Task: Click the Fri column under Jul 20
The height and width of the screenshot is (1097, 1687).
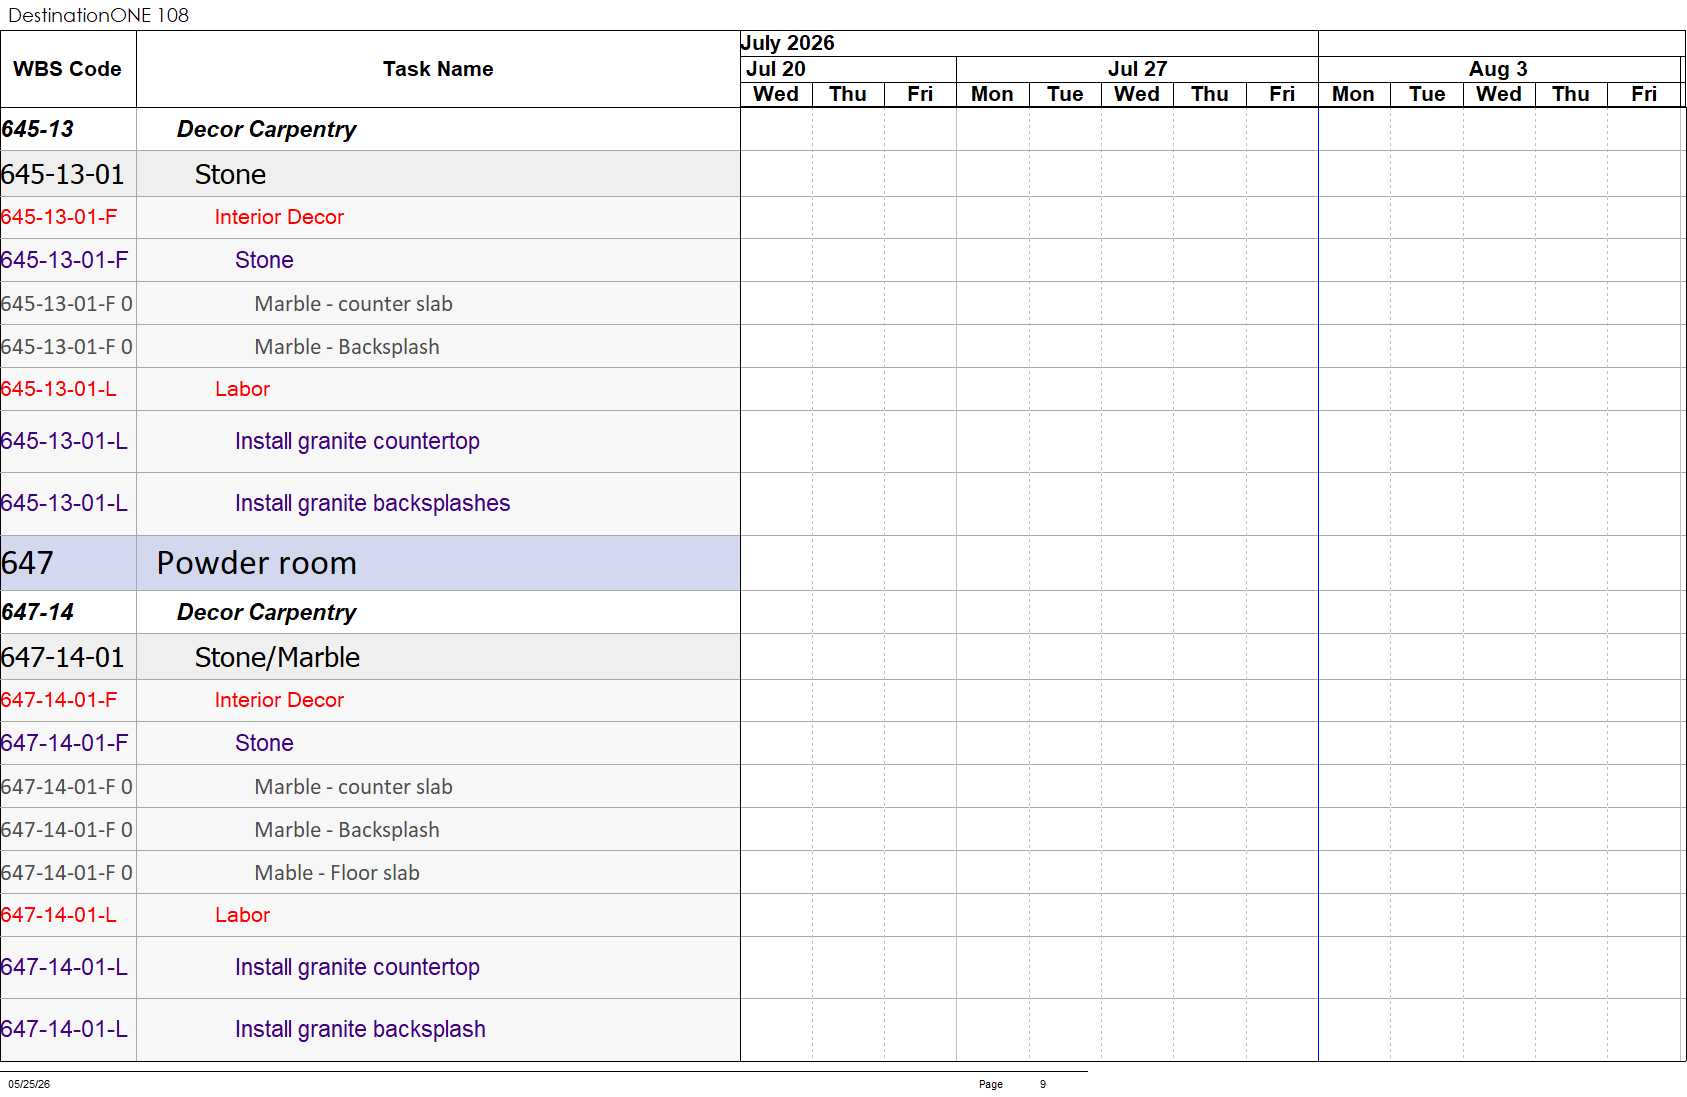Action: 920,94
